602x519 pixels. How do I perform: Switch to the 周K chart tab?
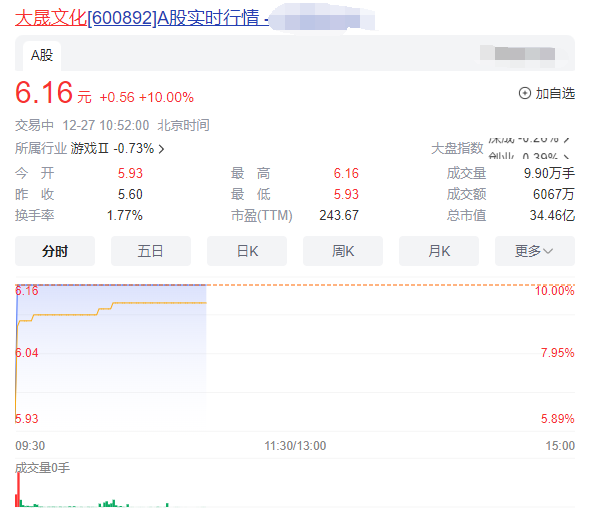[x=343, y=251]
